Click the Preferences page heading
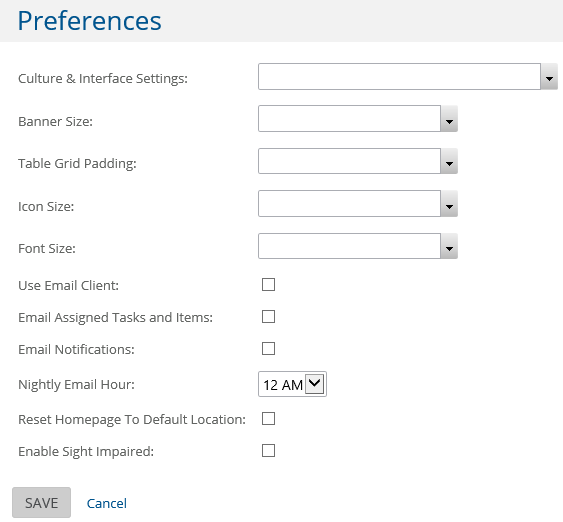Screen dimensions: 563x522 click(x=89, y=21)
